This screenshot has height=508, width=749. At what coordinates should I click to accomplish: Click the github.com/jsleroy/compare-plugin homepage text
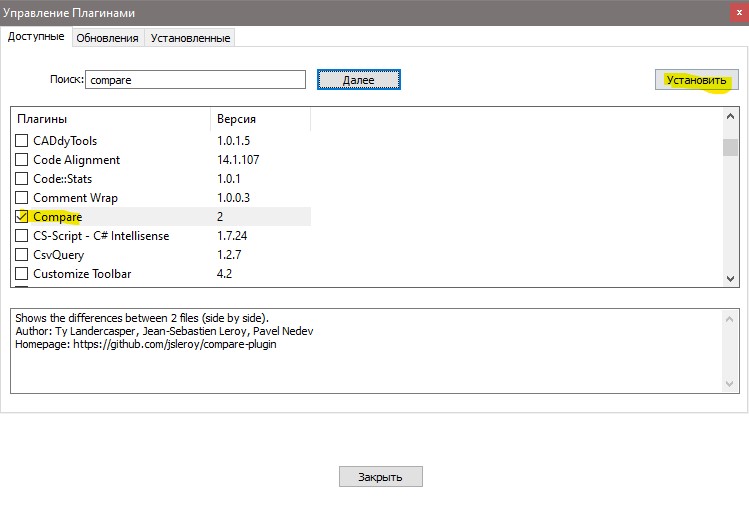point(175,345)
